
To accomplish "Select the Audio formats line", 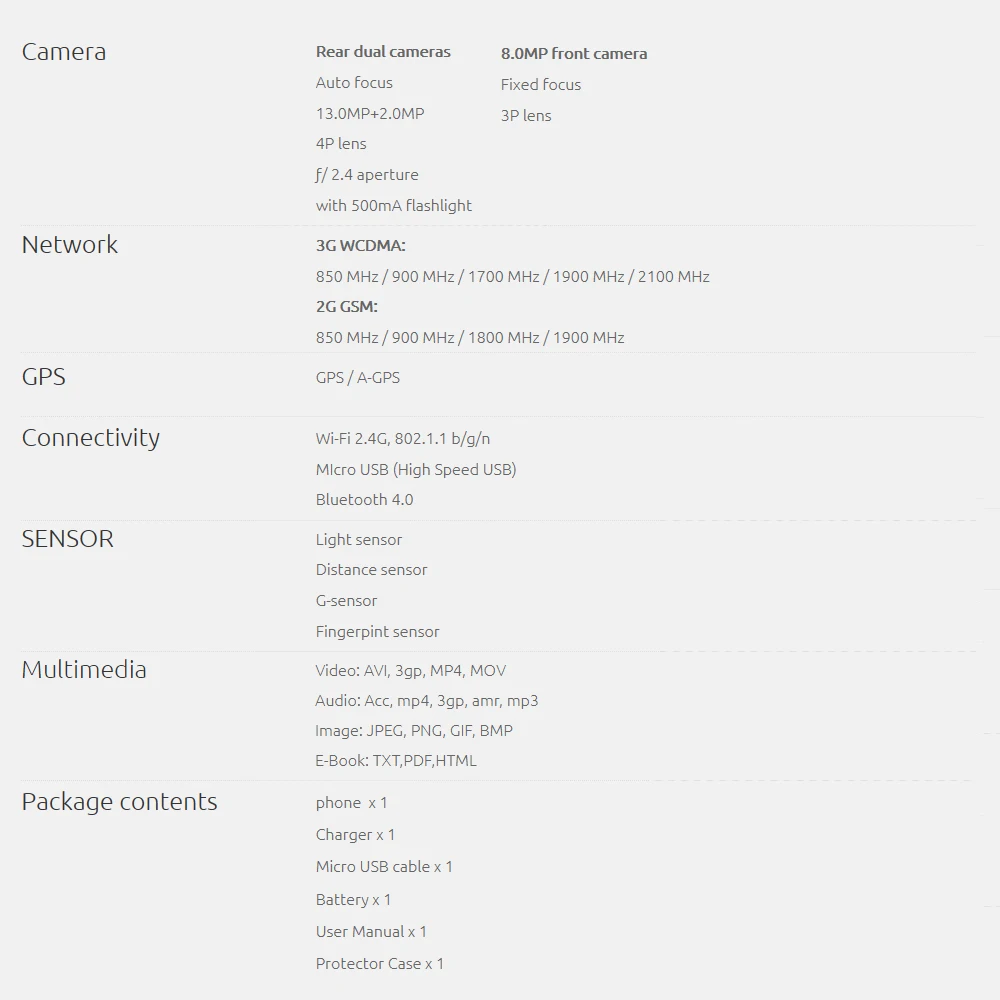I will [427, 701].
